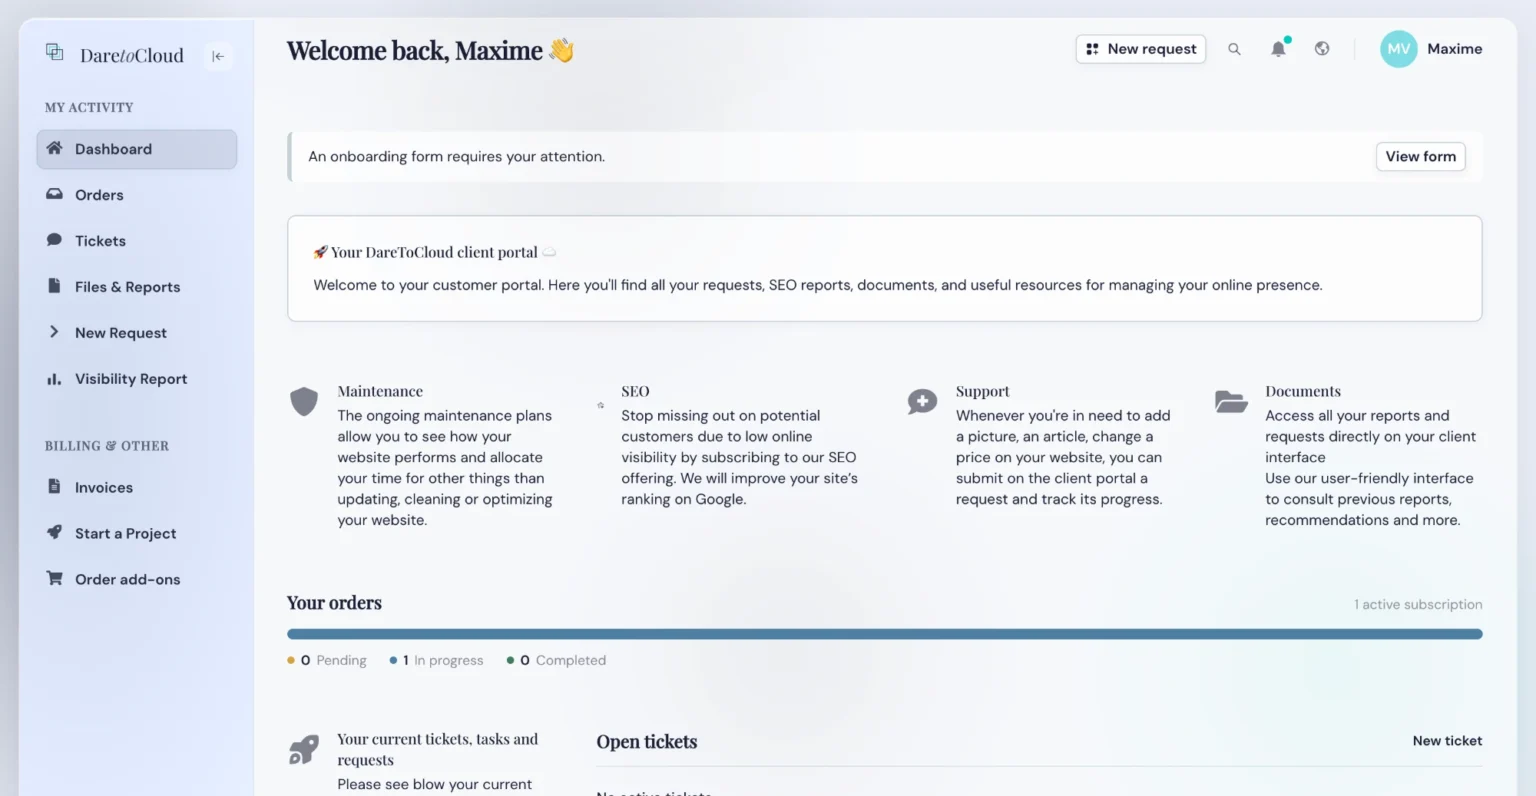Viewport: 1536px width, 796px height.
Task: Click the Documents card heading
Action: click(x=1303, y=391)
